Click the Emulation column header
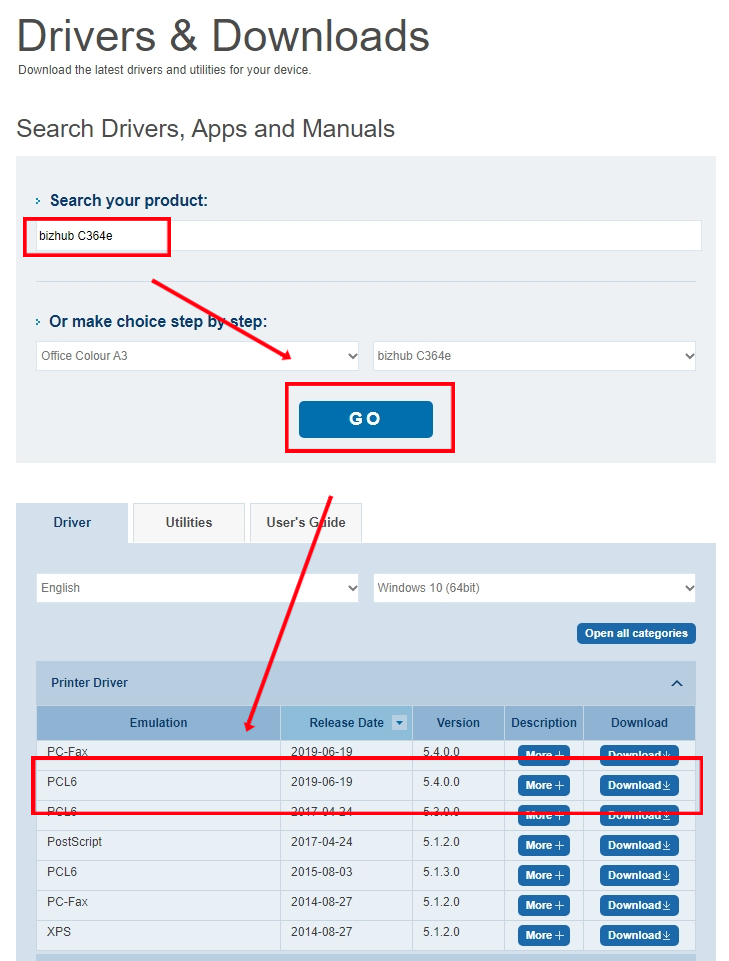Image resolution: width=729 pixels, height=961 pixels. (158, 723)
